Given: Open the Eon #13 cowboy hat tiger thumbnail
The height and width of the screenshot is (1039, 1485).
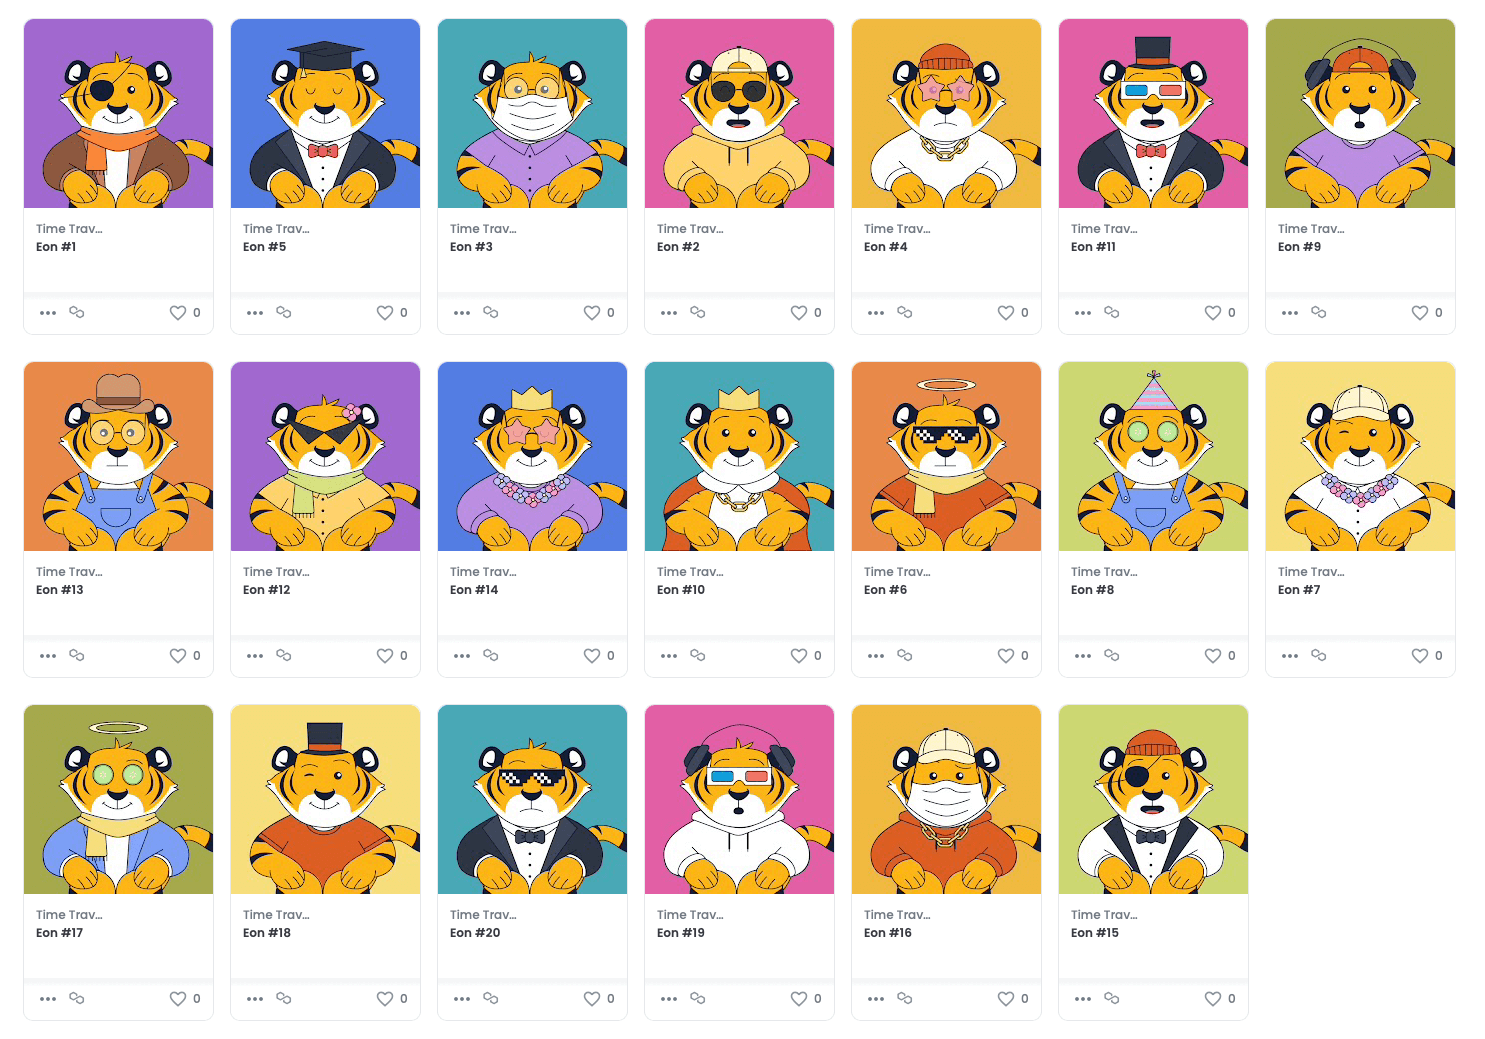Looking at the screenshot, I should coord(118,456).
